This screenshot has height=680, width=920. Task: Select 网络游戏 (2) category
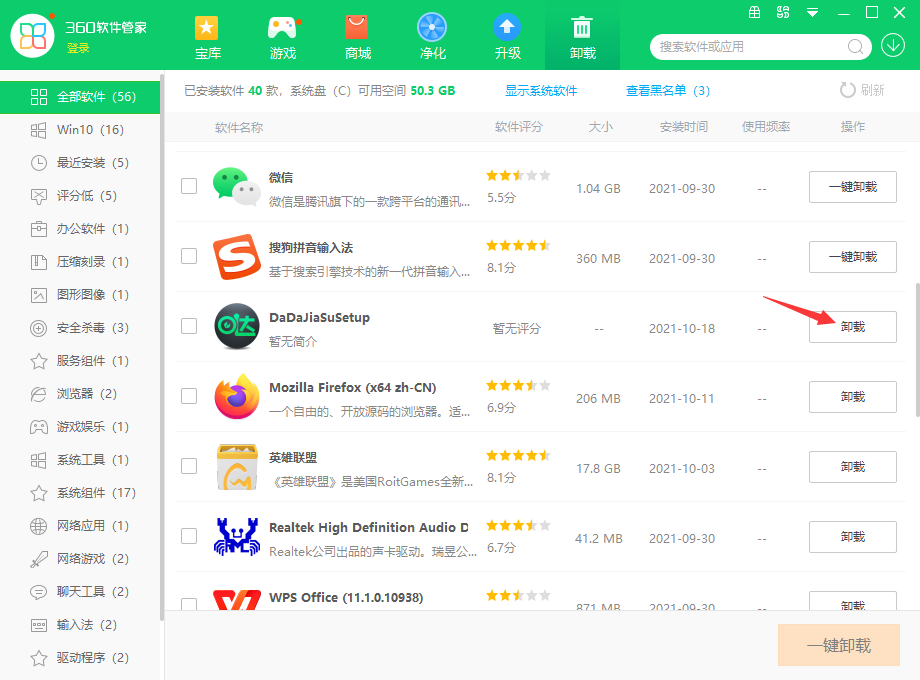click(80, 559)
